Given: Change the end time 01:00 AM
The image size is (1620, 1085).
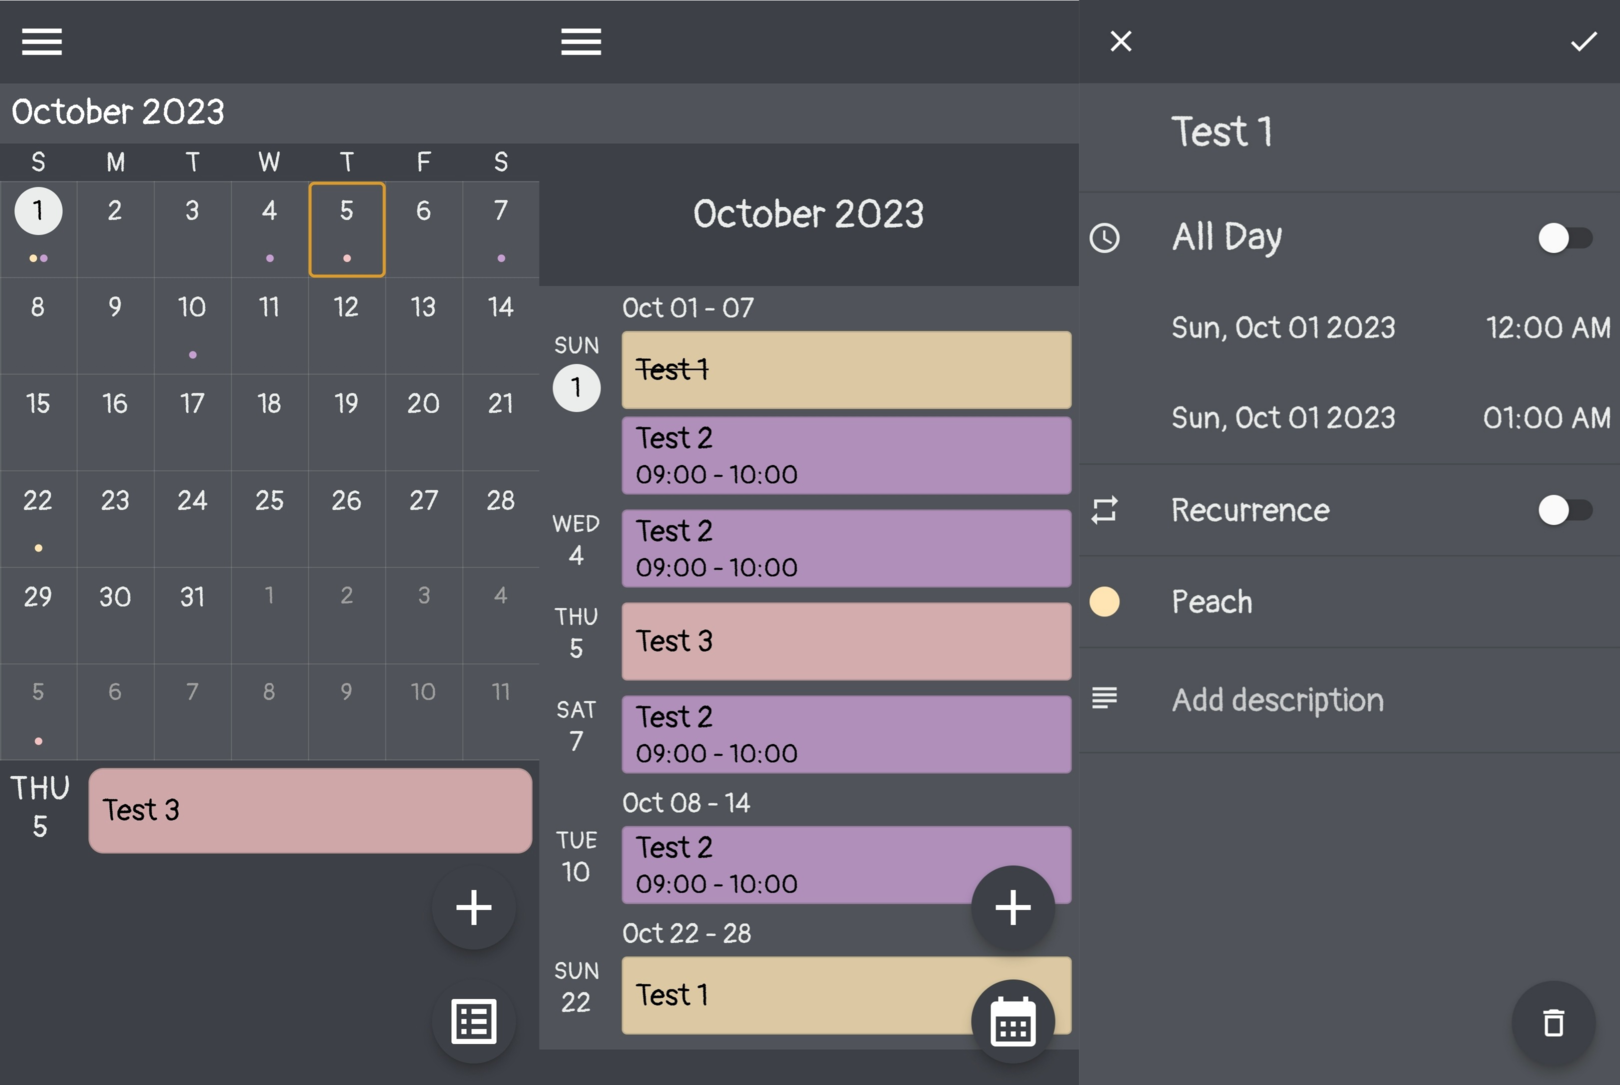Looking at the screenshot, I should point(1546,417).
